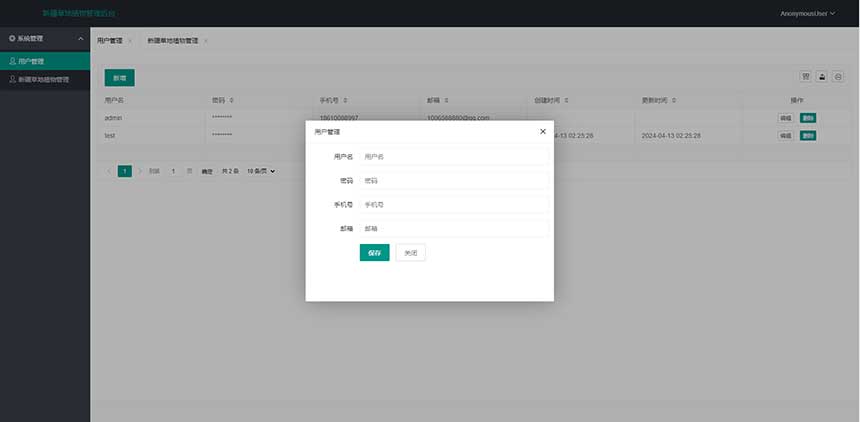Click the 用户名 input field in the dialog

coord(453,157)
